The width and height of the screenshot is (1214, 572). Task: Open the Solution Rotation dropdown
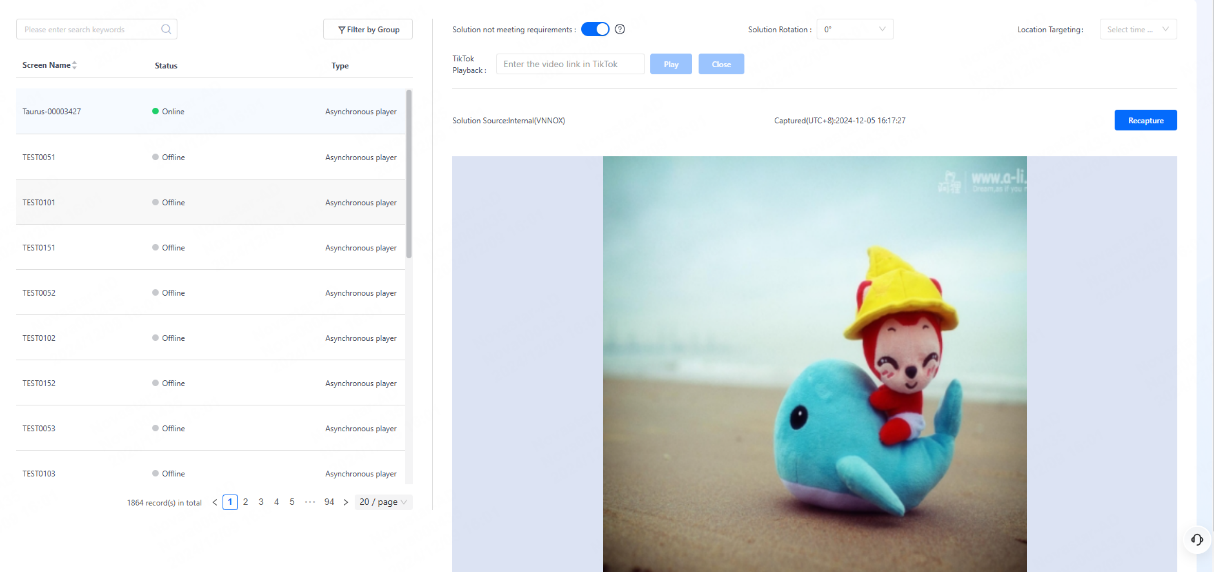coord(855,30)
